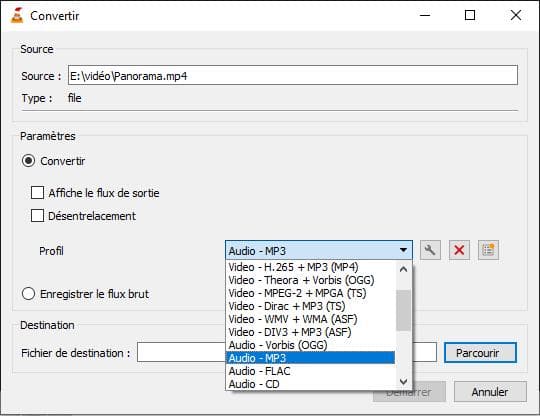Click the profile list scrollbar thumb

tap(403, 310)
